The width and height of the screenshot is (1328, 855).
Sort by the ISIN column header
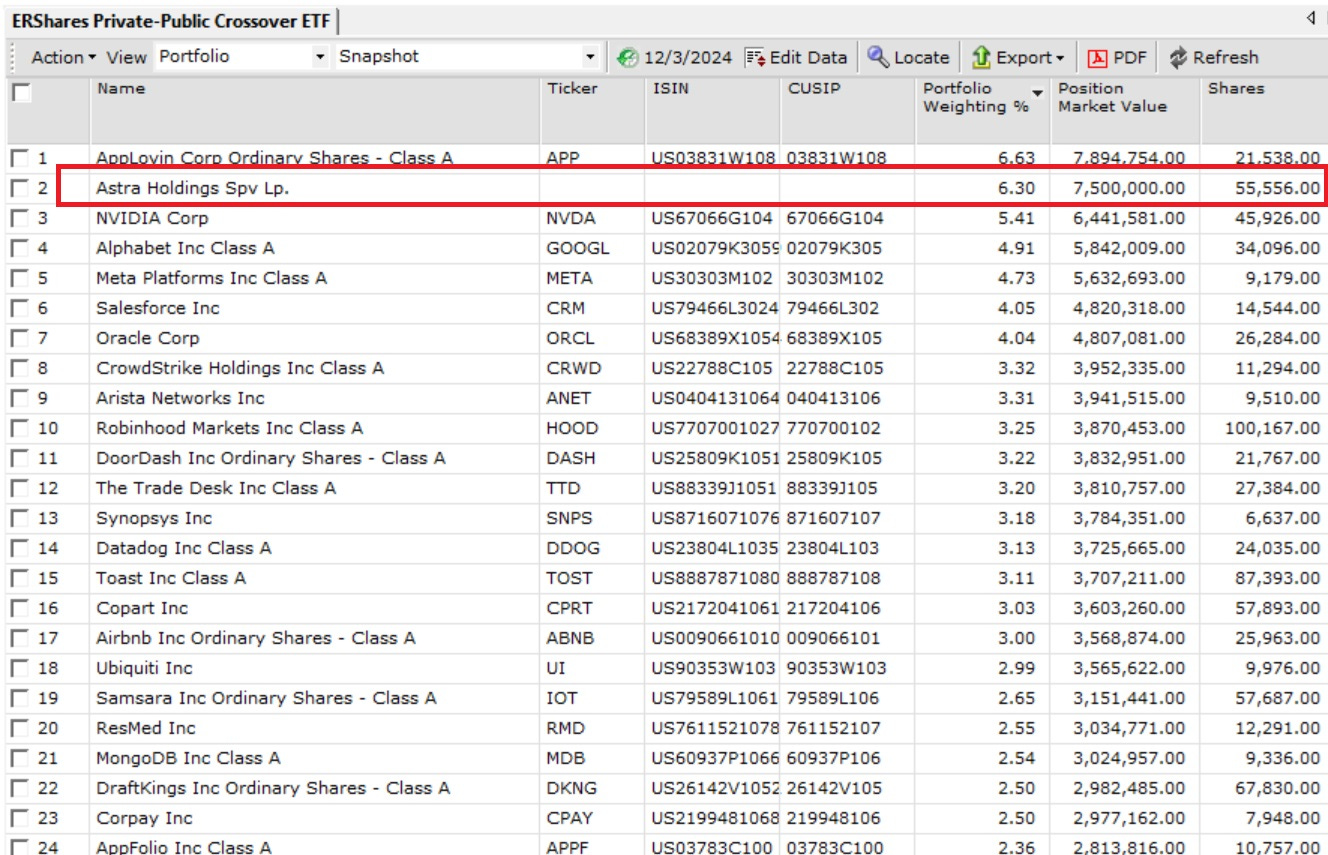coord(713,110)
